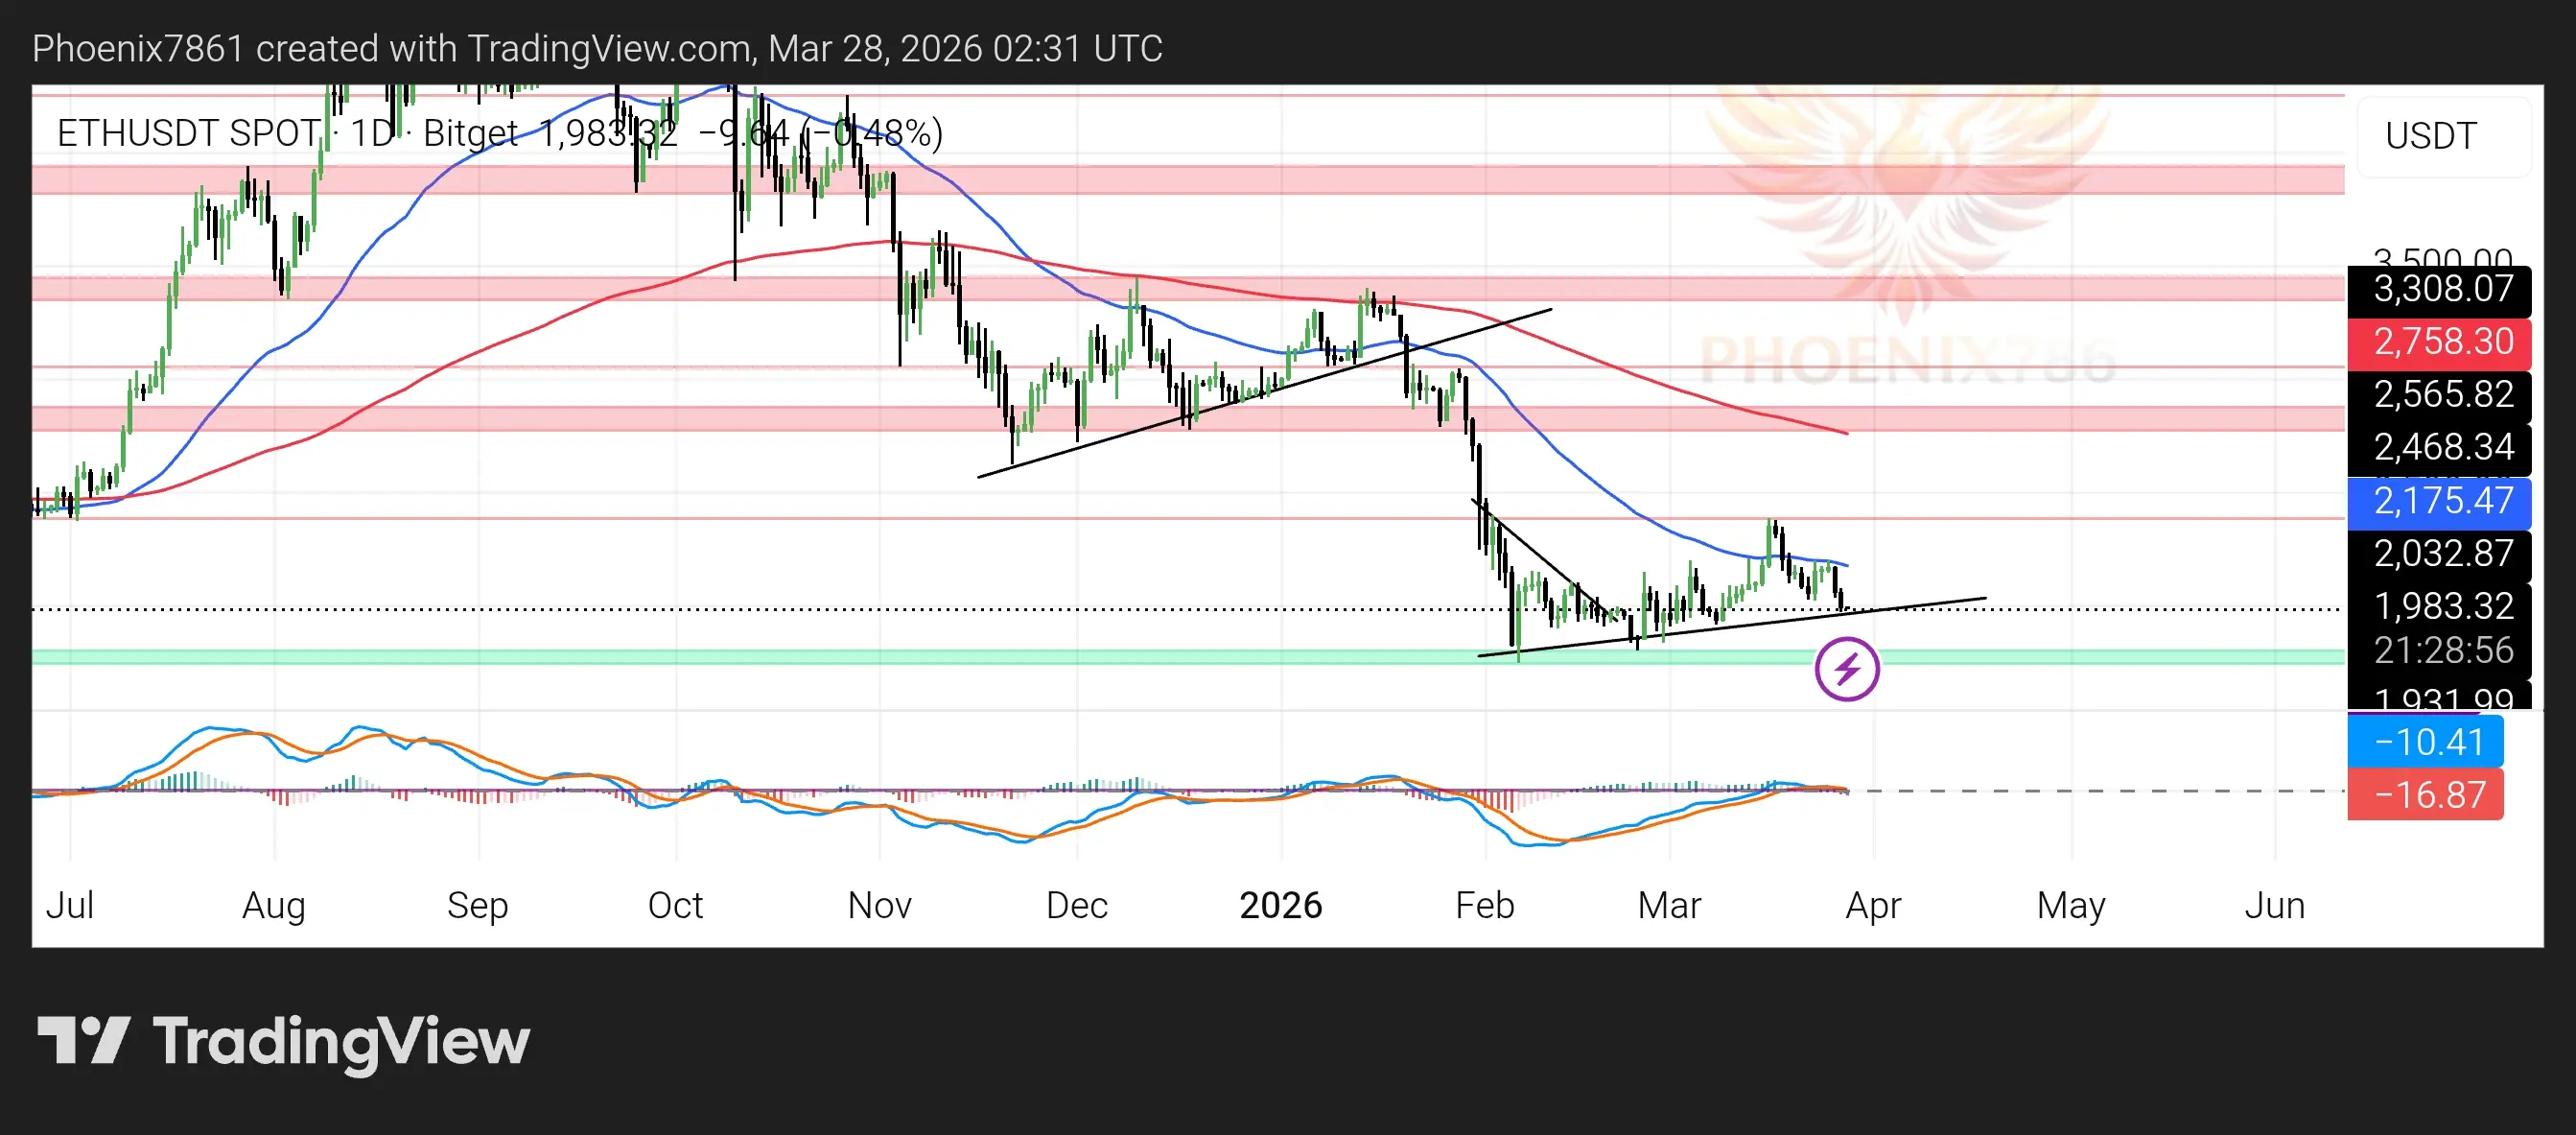Viewport: 2576px width, 1135px height.
Task: Select the red 2,758.30 price label
Action: point(2438,342)
